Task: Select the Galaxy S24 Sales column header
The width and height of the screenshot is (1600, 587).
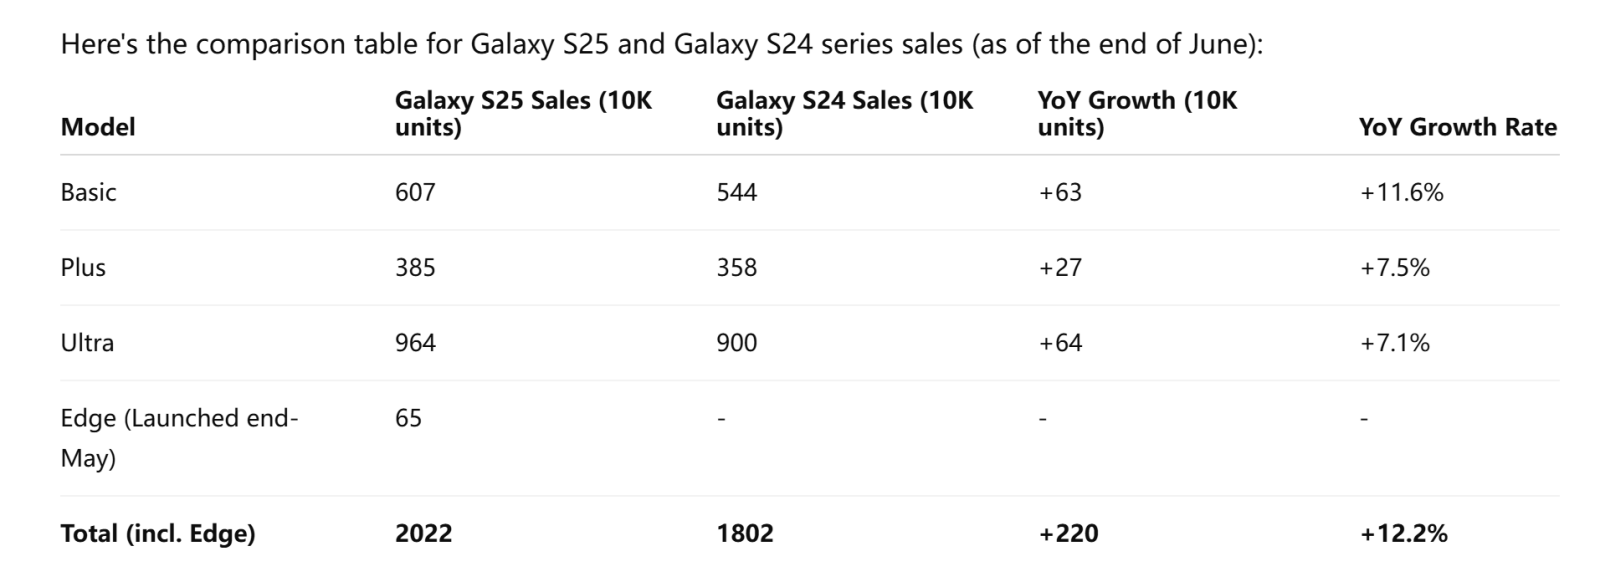Action: click(844, 114)
